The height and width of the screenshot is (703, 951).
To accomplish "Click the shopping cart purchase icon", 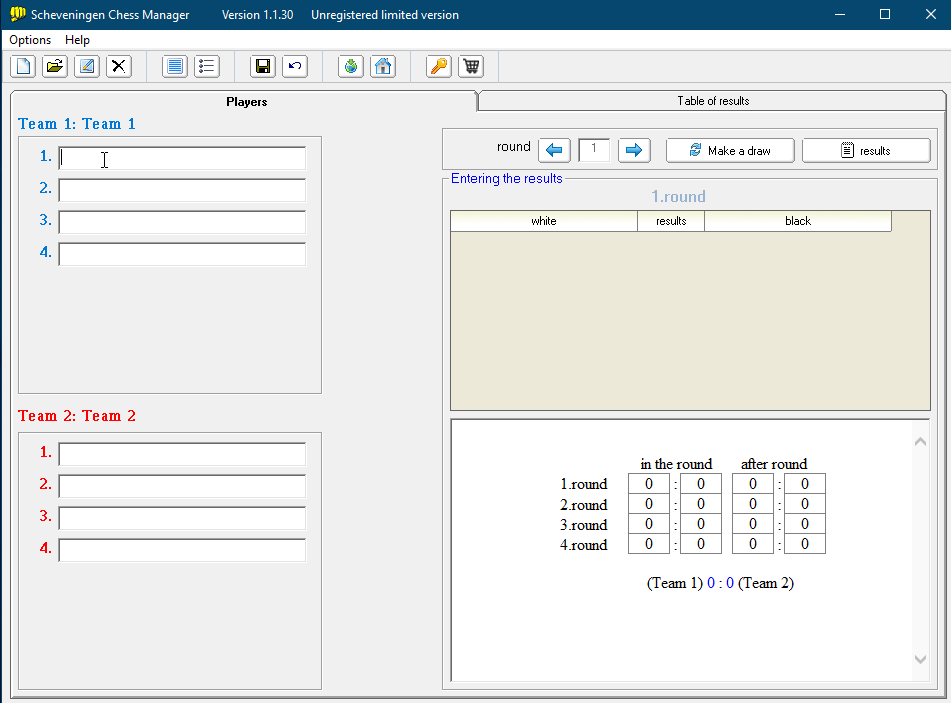I will coord(471,66).
